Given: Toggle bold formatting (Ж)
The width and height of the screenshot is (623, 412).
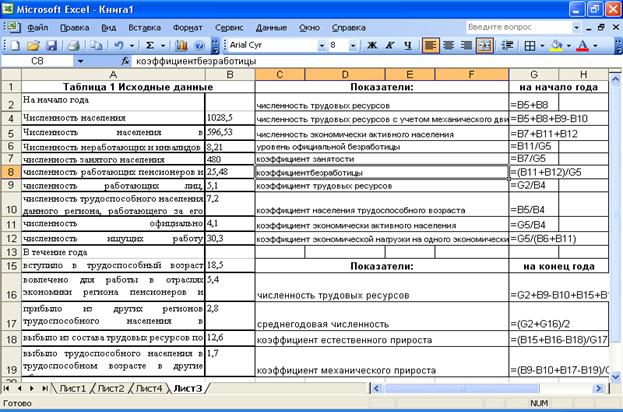Looking at the screenshot, I should coord(372,46).
